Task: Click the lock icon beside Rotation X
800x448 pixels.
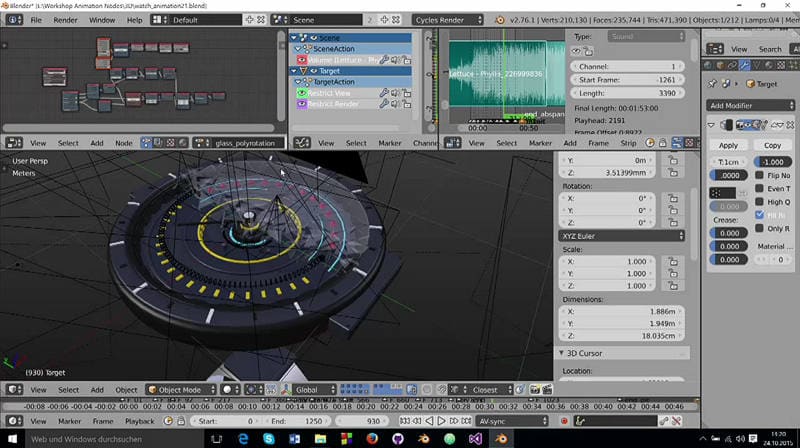Action: click(x=673, y=198)
